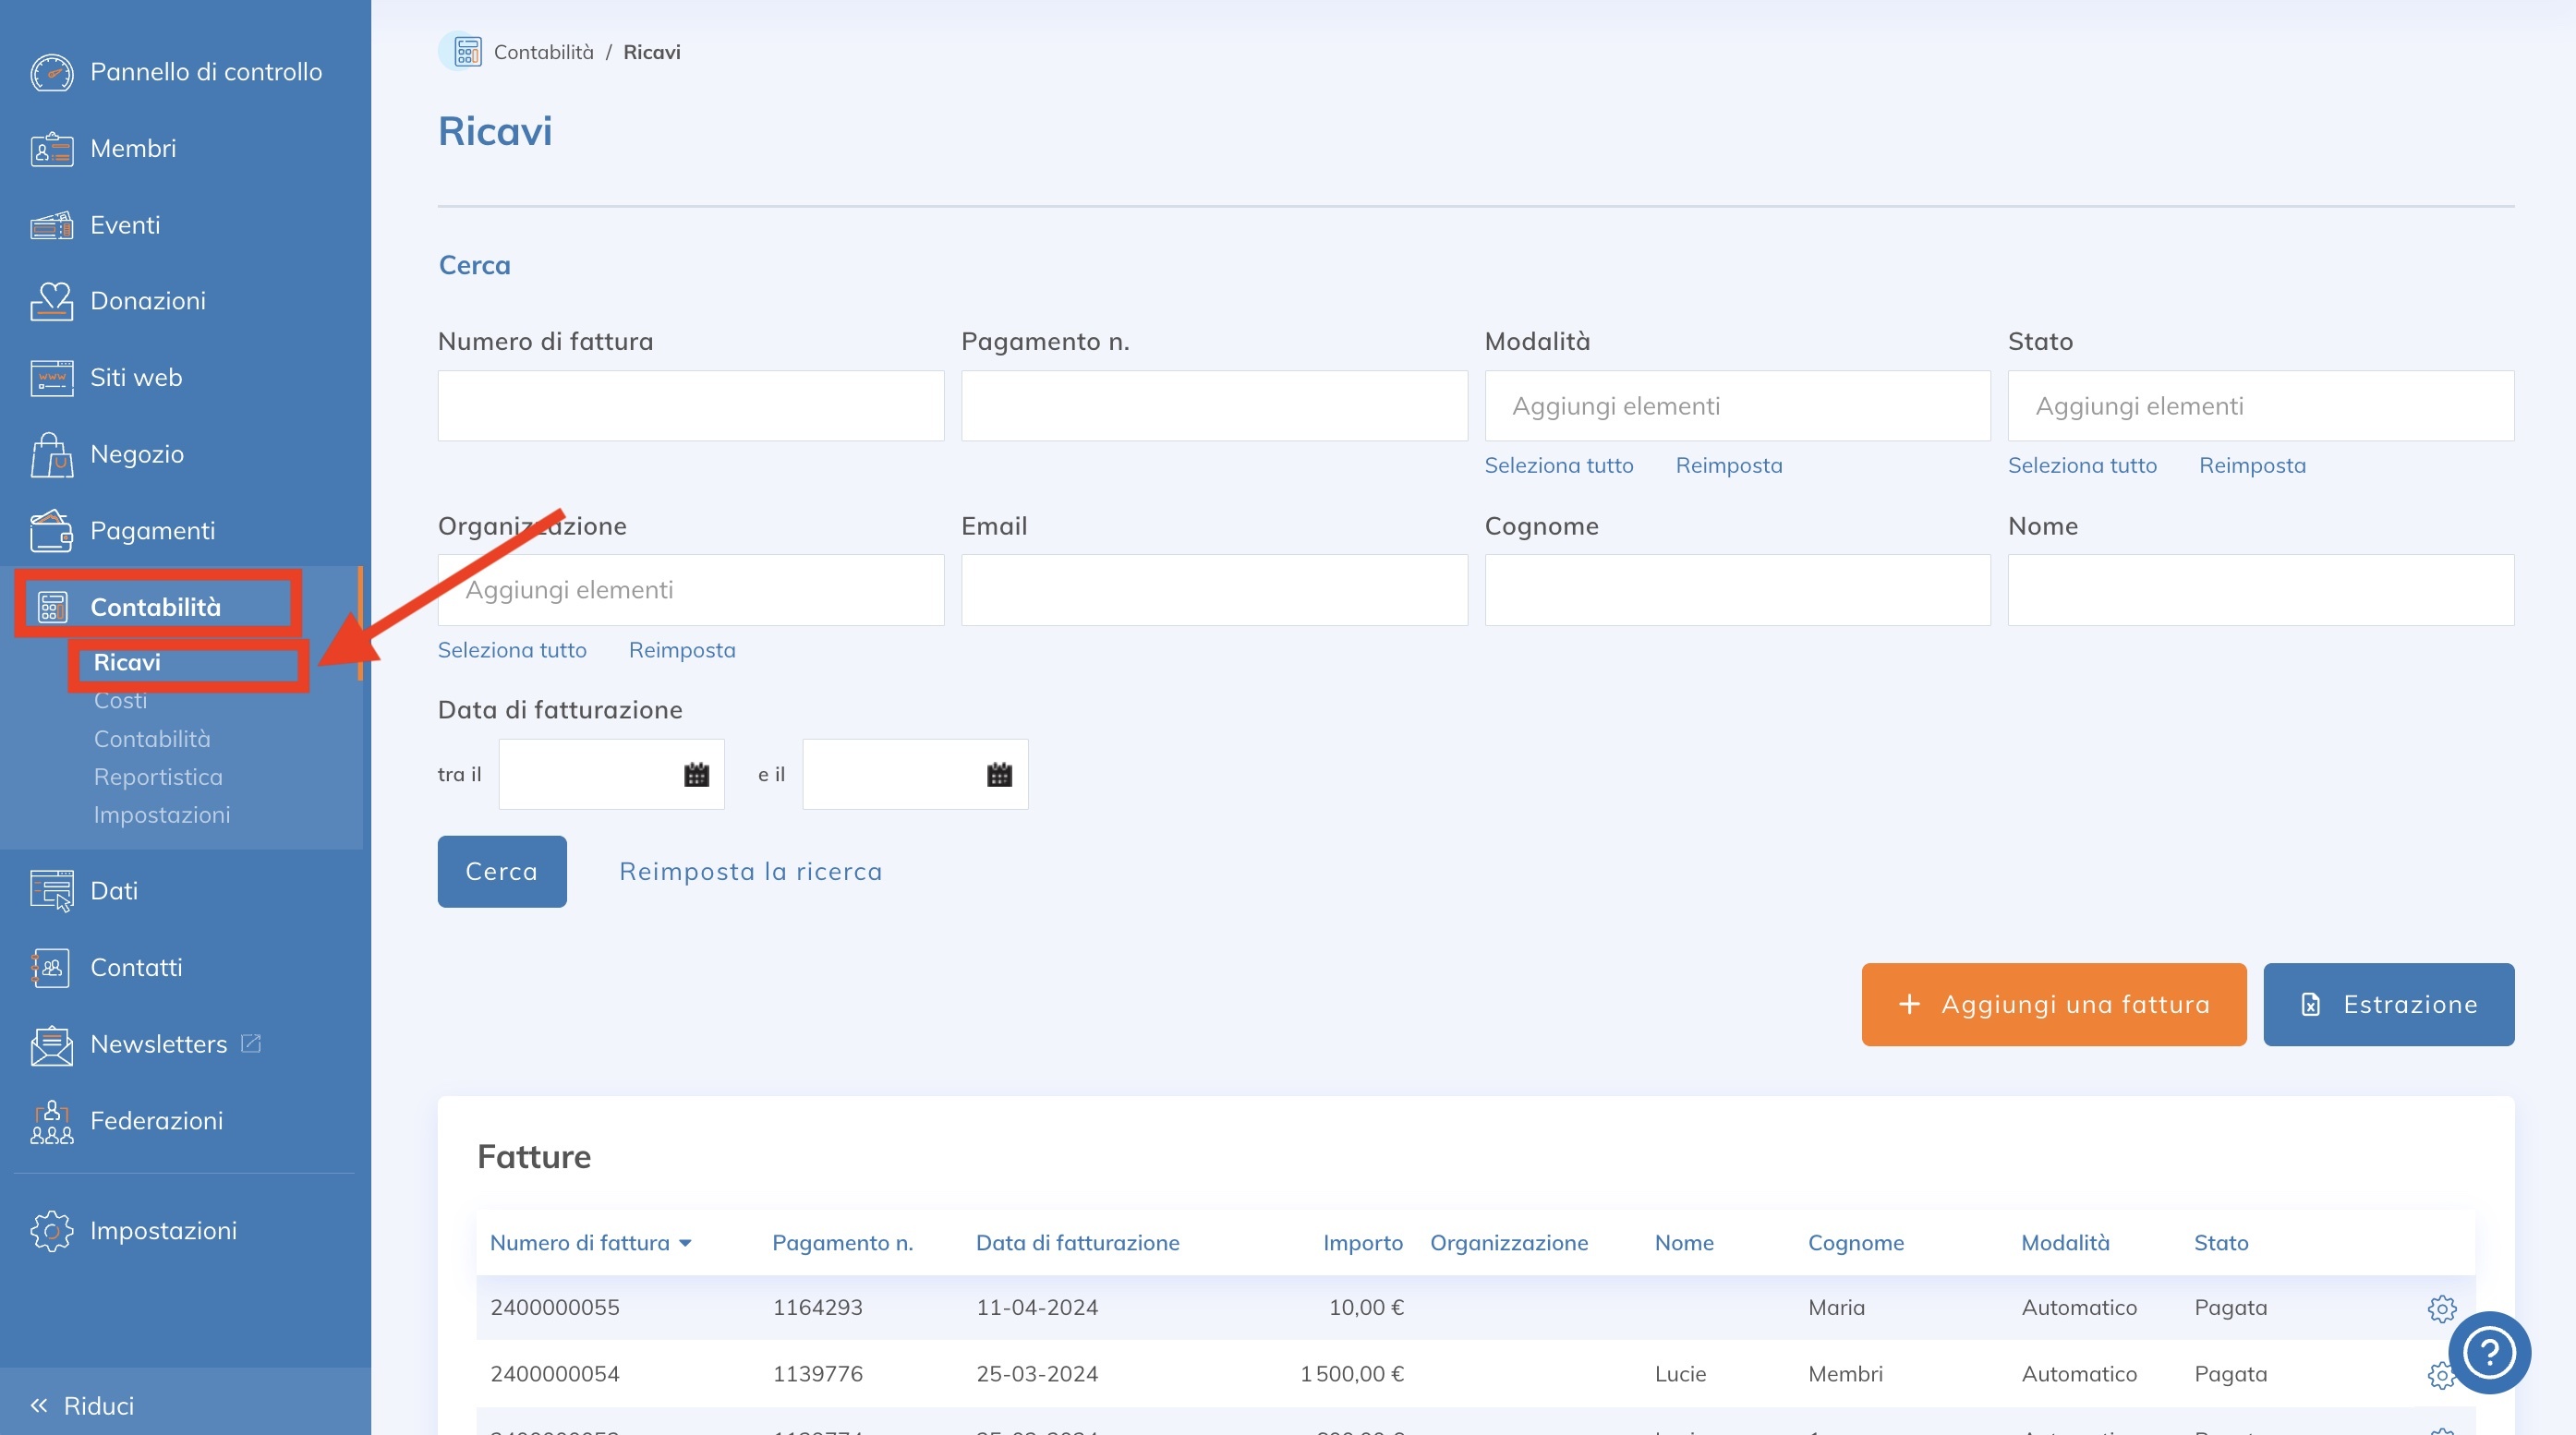Sort by Numero di fattura column arrow
2576x1435 pixels.
pyautogui.click(x=685, y=1243)
